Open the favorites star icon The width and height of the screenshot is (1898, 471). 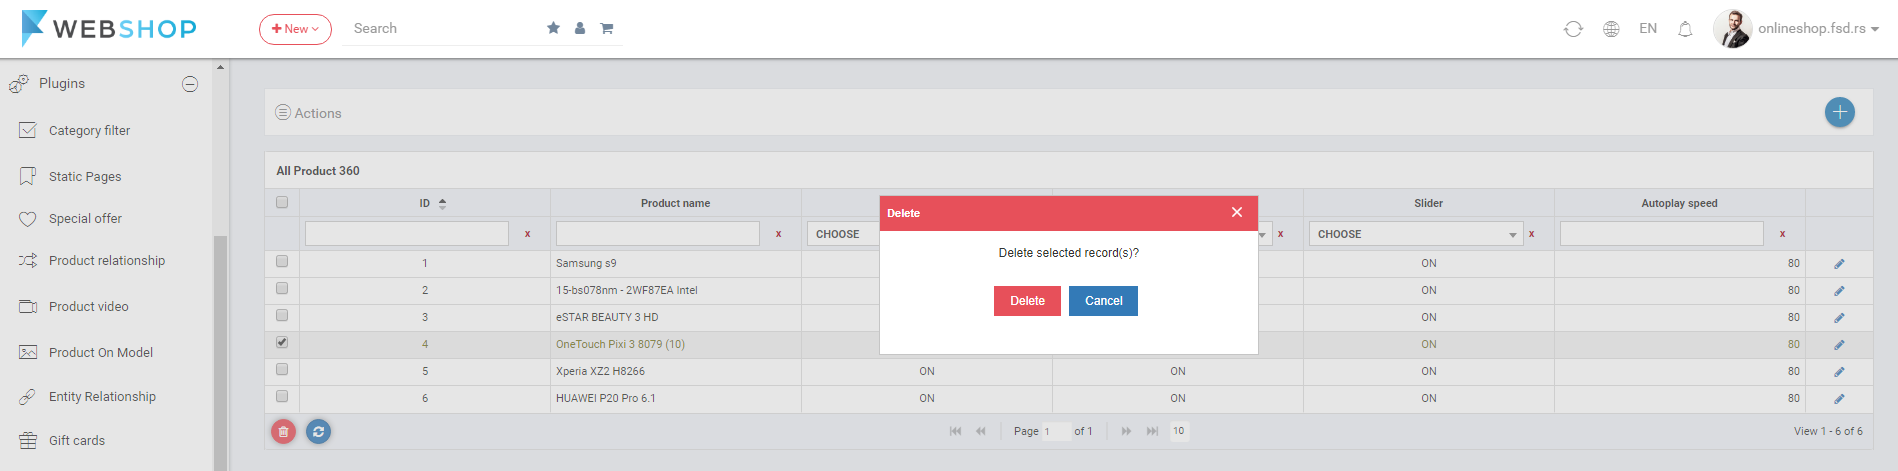[553, 28]
